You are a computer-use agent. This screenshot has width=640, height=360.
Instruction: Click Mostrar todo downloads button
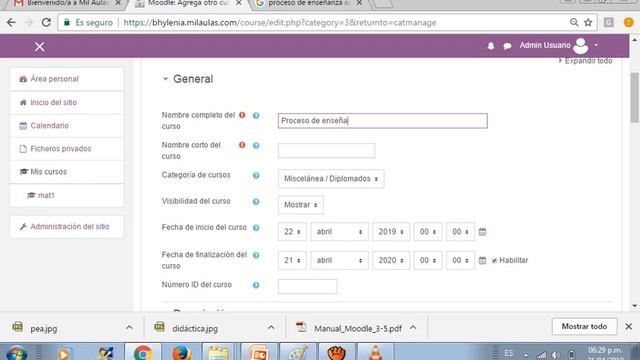click(x=584, y=327)
